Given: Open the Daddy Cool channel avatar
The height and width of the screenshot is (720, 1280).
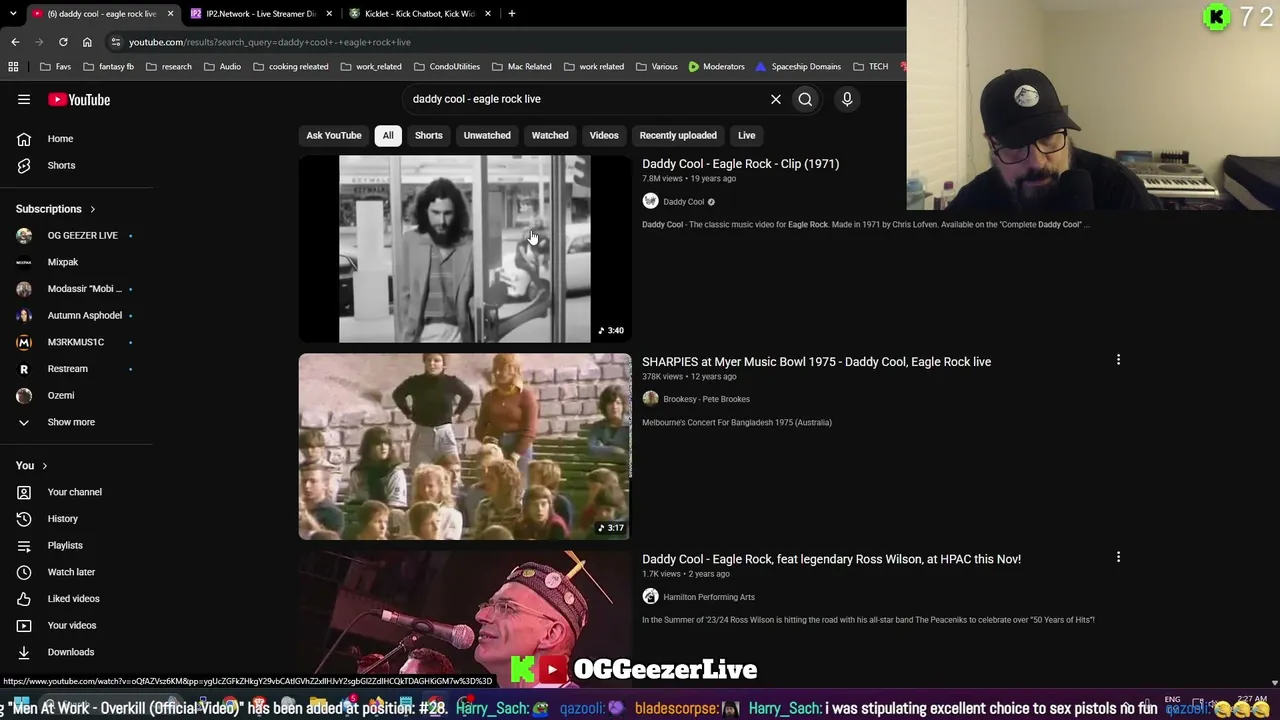Looking at the screenshot, I should click(x=650, y=201).
